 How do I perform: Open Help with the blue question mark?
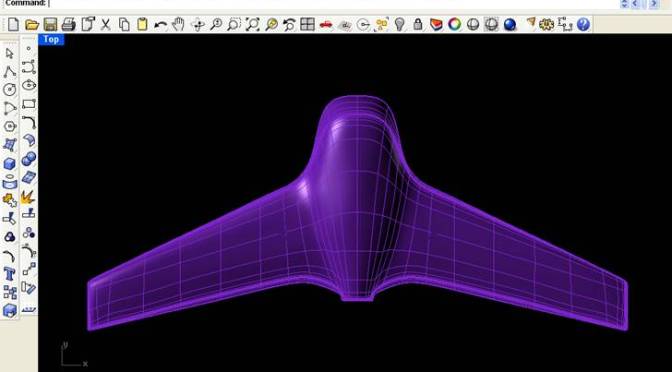[583, 24]
